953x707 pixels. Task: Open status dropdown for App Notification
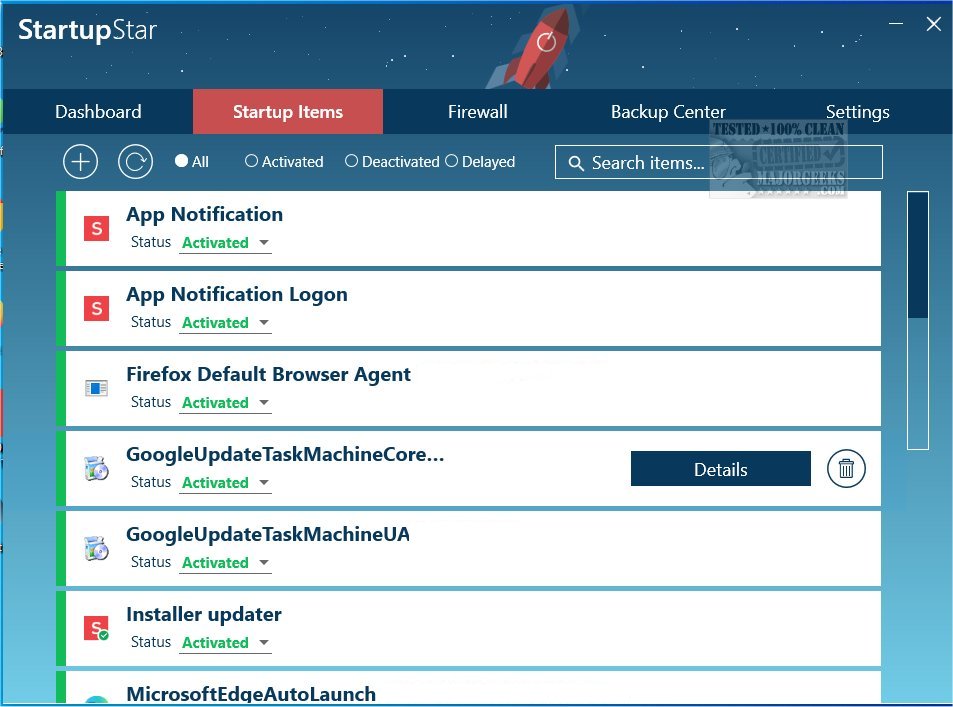tap(225, 243)
